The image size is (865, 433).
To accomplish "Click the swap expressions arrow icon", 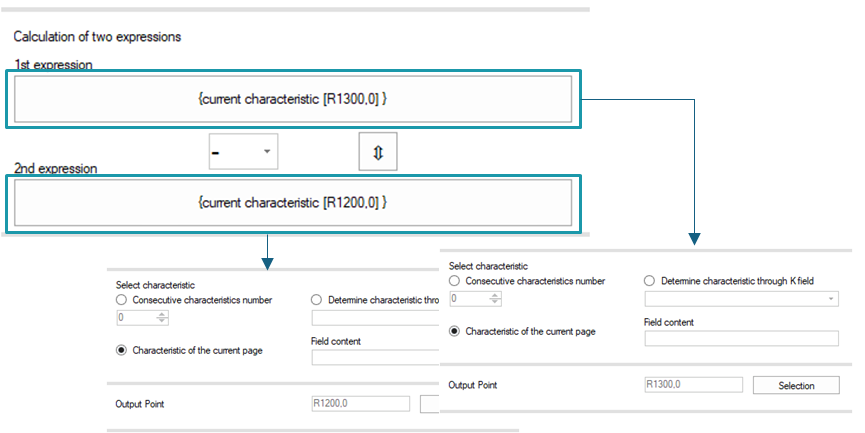I will click(x=378, y=152).
